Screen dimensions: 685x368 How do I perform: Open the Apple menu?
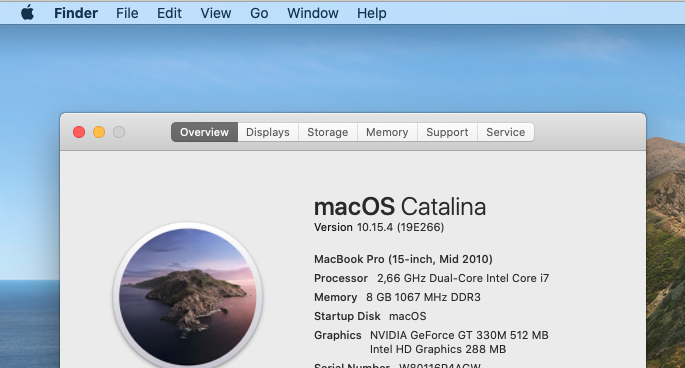pos(27,13)
